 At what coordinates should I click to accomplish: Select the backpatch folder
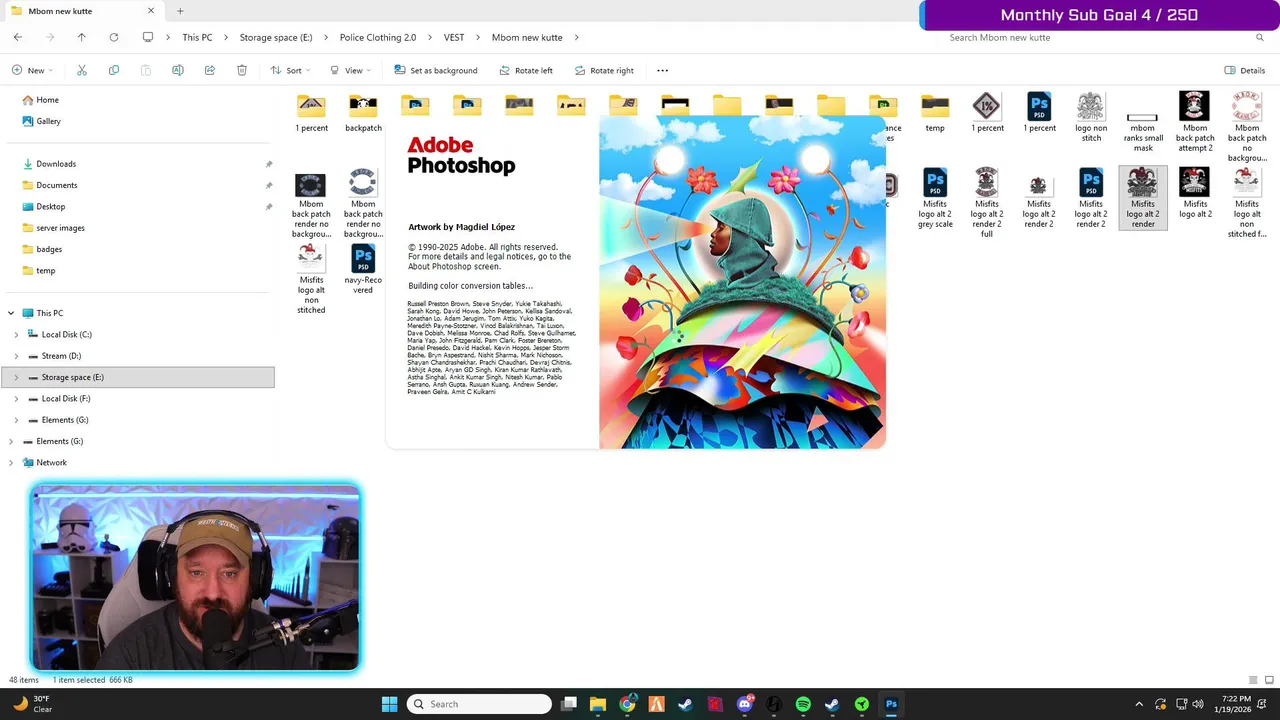[363, 113]
